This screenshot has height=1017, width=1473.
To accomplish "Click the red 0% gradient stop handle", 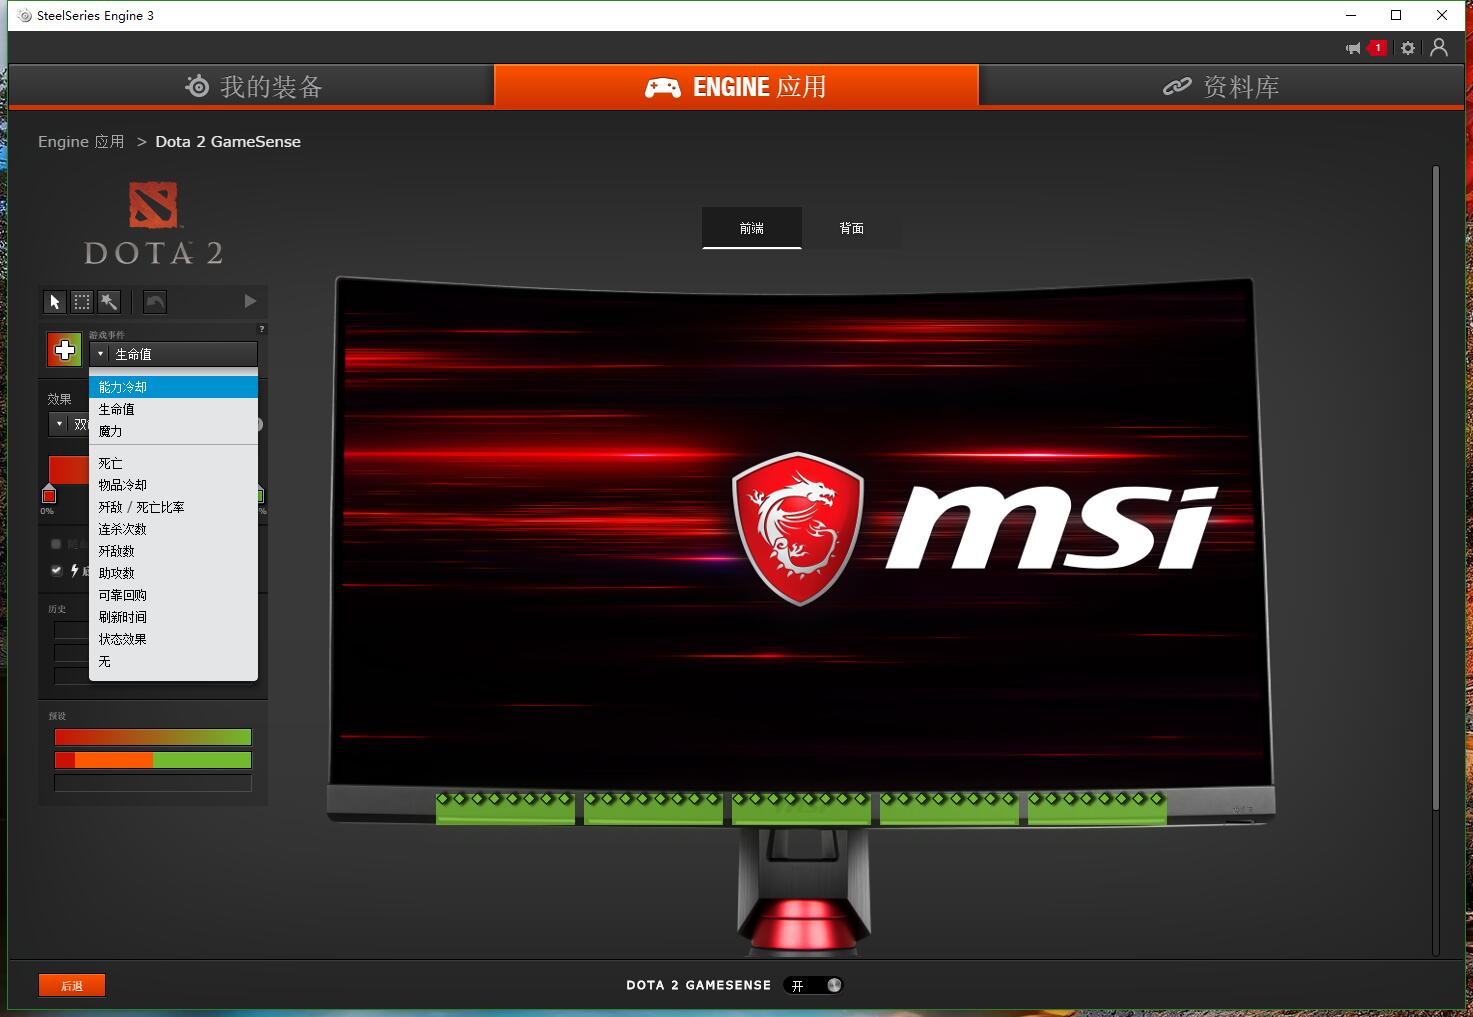I will tap(48, 495).
